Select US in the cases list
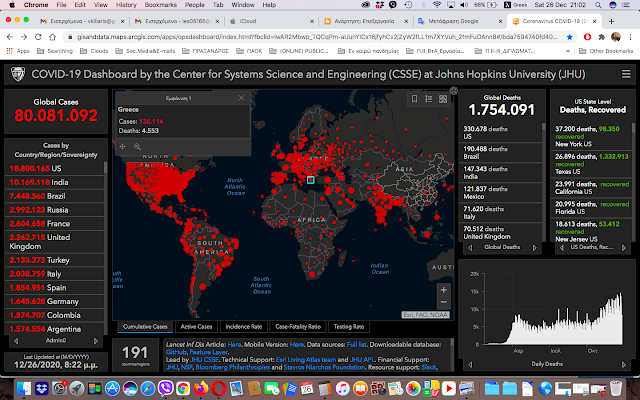Viewport: 640px width, 400px height. point(54,168)
